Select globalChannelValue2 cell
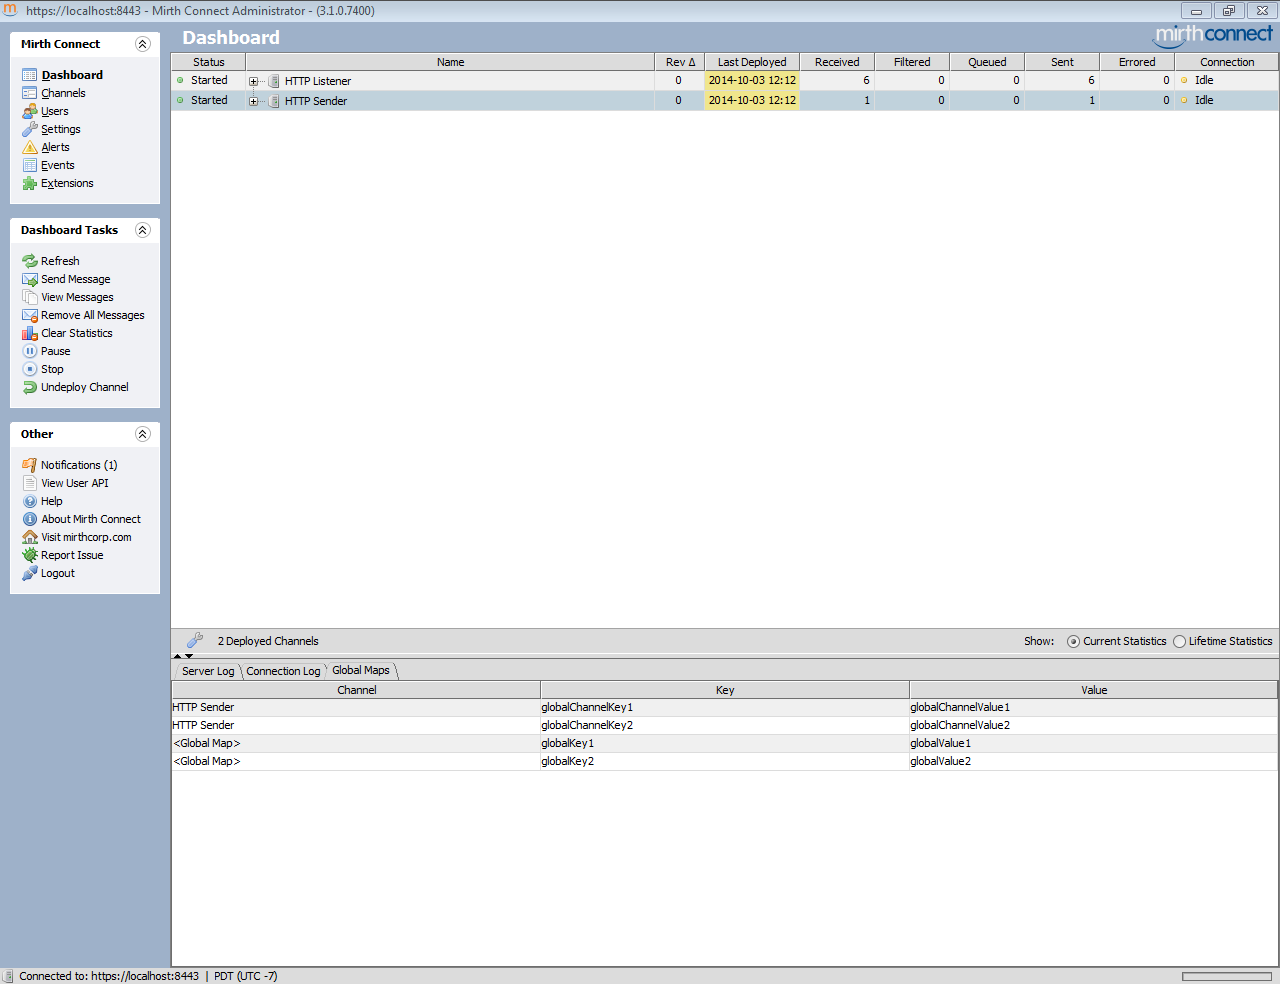Screen dimensions: 1280x984 [x=1094, y=725]
